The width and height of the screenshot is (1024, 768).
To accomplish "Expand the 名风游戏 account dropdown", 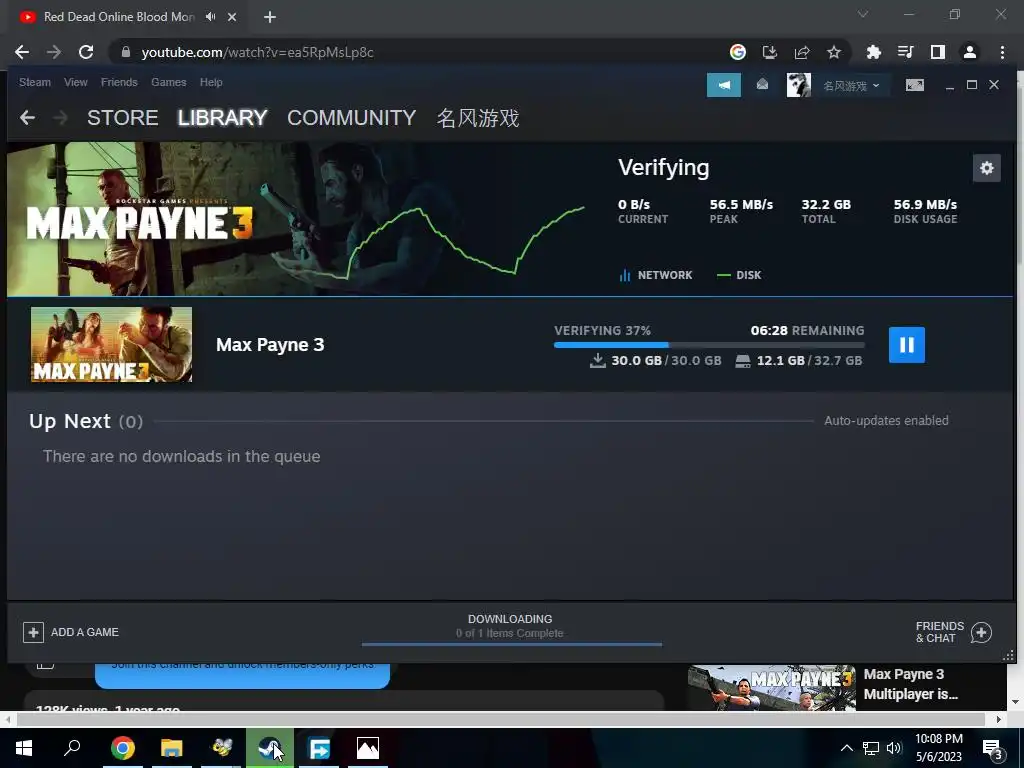I will point(851,86).
